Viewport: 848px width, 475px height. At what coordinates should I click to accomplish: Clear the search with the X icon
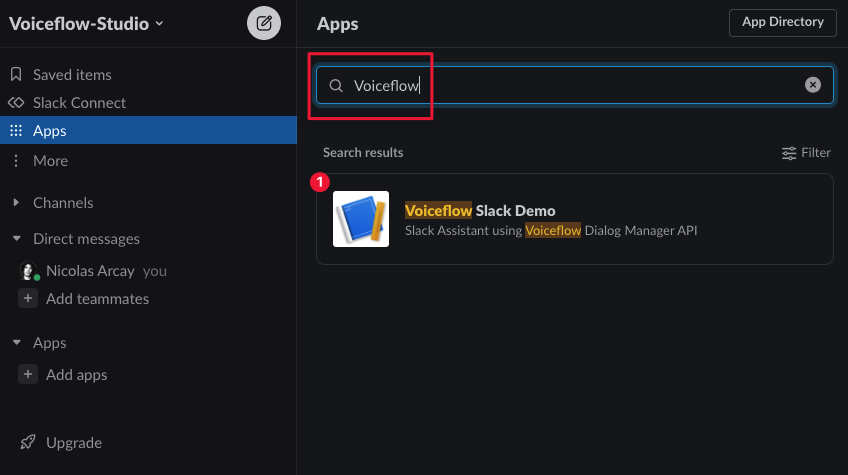point(812,84)
